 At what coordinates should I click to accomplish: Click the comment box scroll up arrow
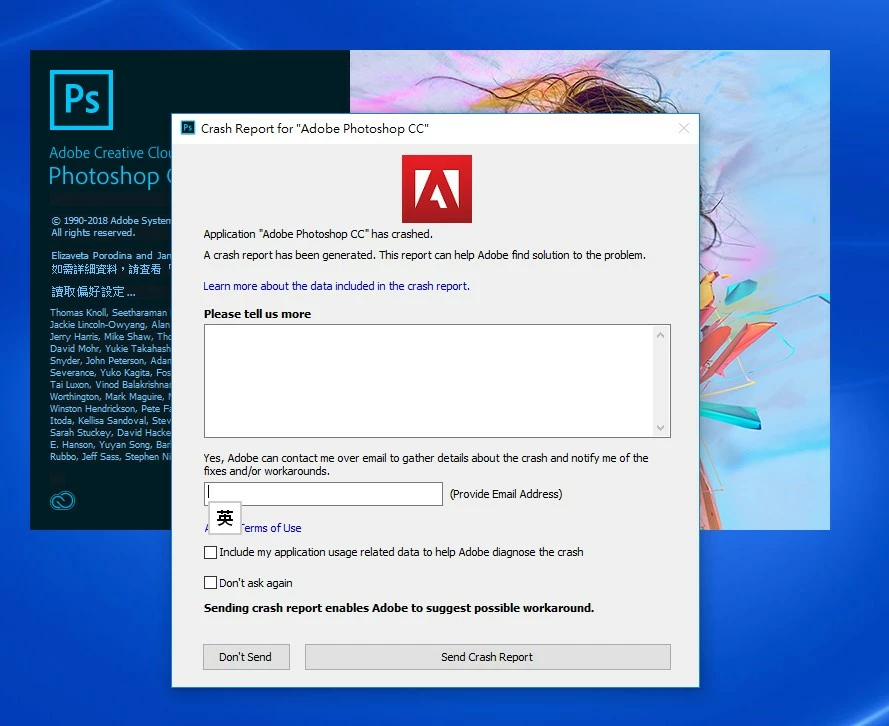[x=661, y=336]
